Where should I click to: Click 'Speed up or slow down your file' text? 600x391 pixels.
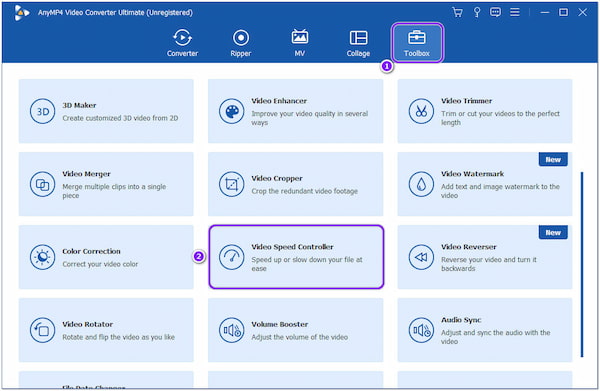tap(307, 264)
